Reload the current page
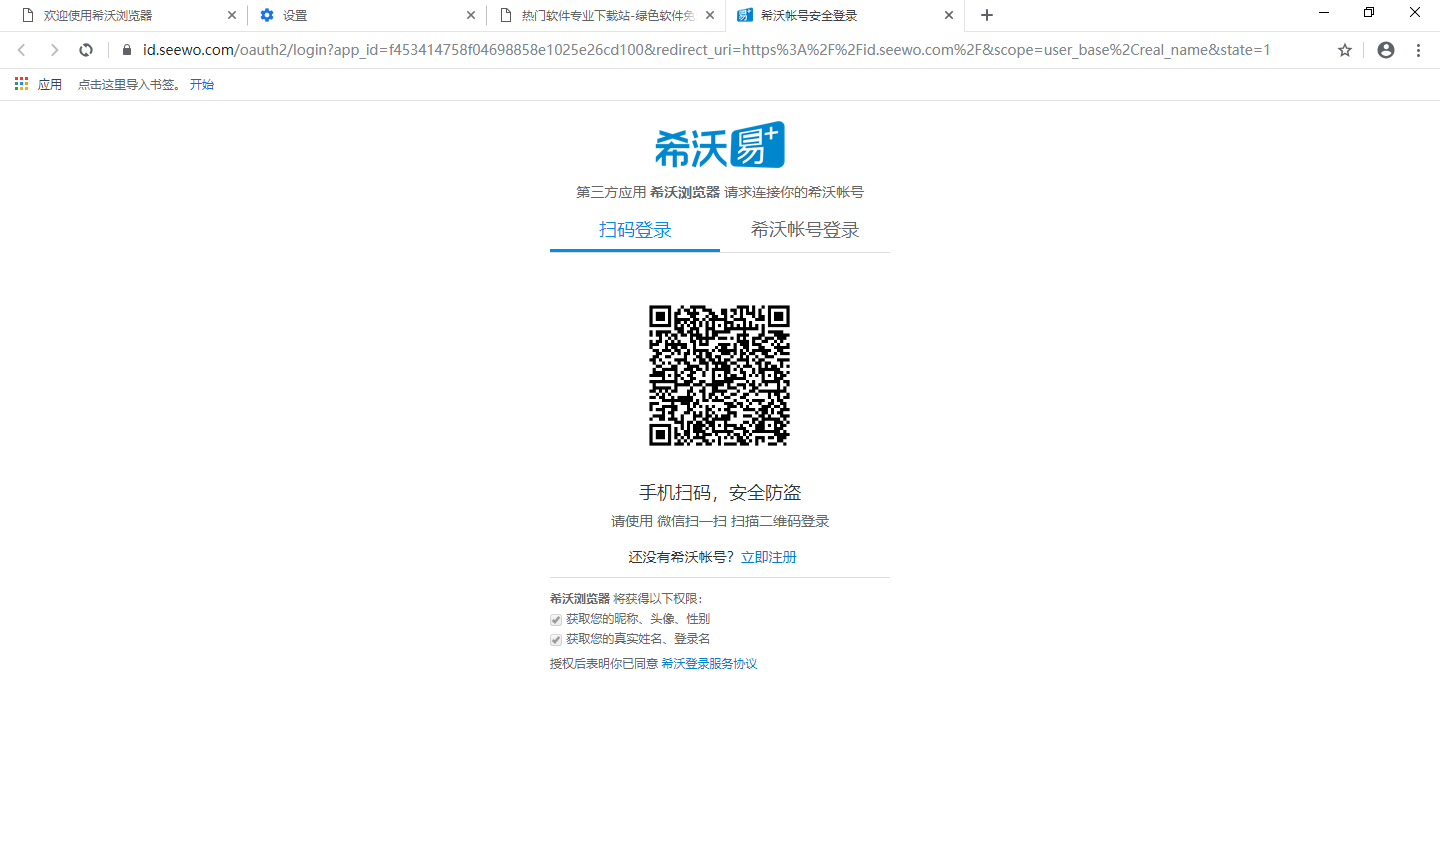Viewport: 1440px width, 851px height. [86, 50]
